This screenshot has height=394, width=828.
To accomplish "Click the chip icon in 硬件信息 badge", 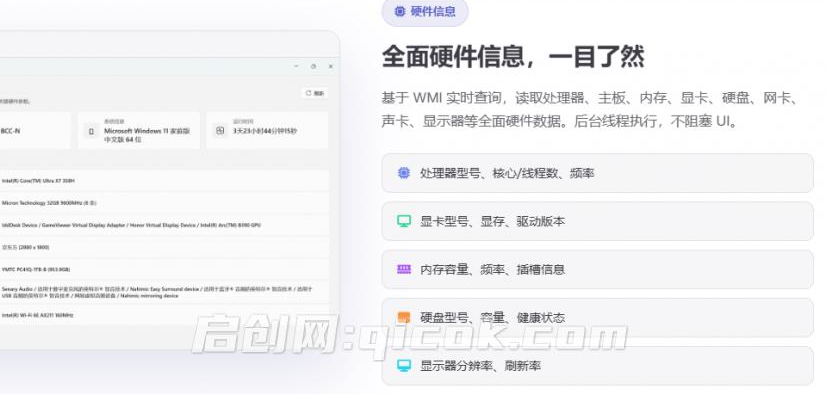I will pos(400,11).
